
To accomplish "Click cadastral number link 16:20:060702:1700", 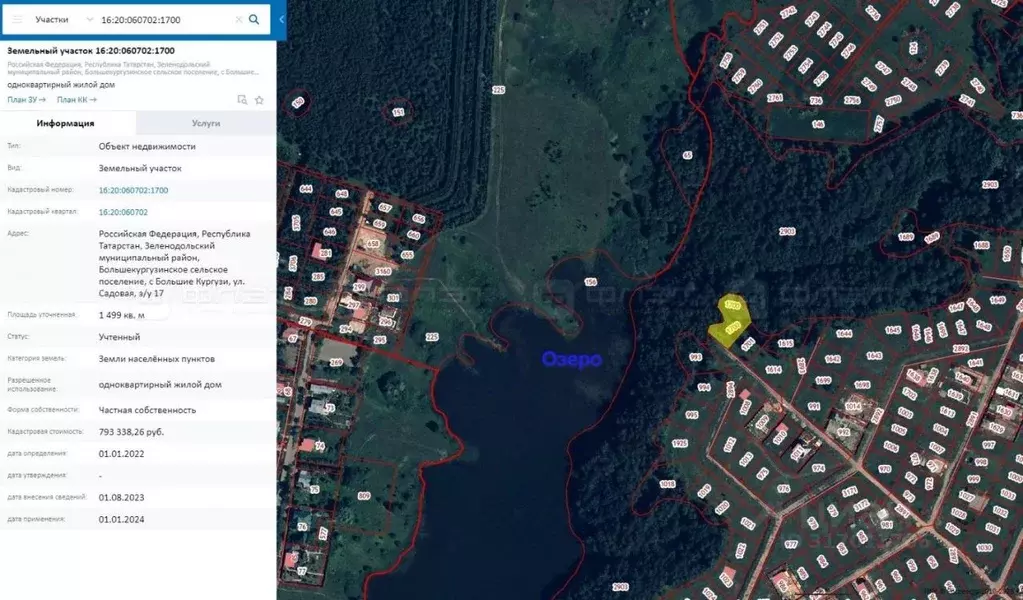I will tap(133, 190).
